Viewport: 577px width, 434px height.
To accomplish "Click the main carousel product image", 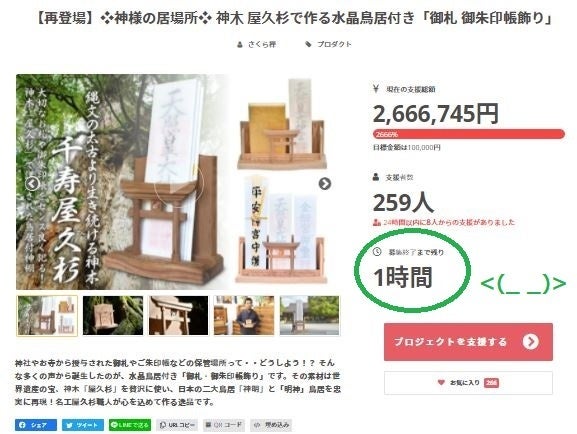I will point(178,182).
